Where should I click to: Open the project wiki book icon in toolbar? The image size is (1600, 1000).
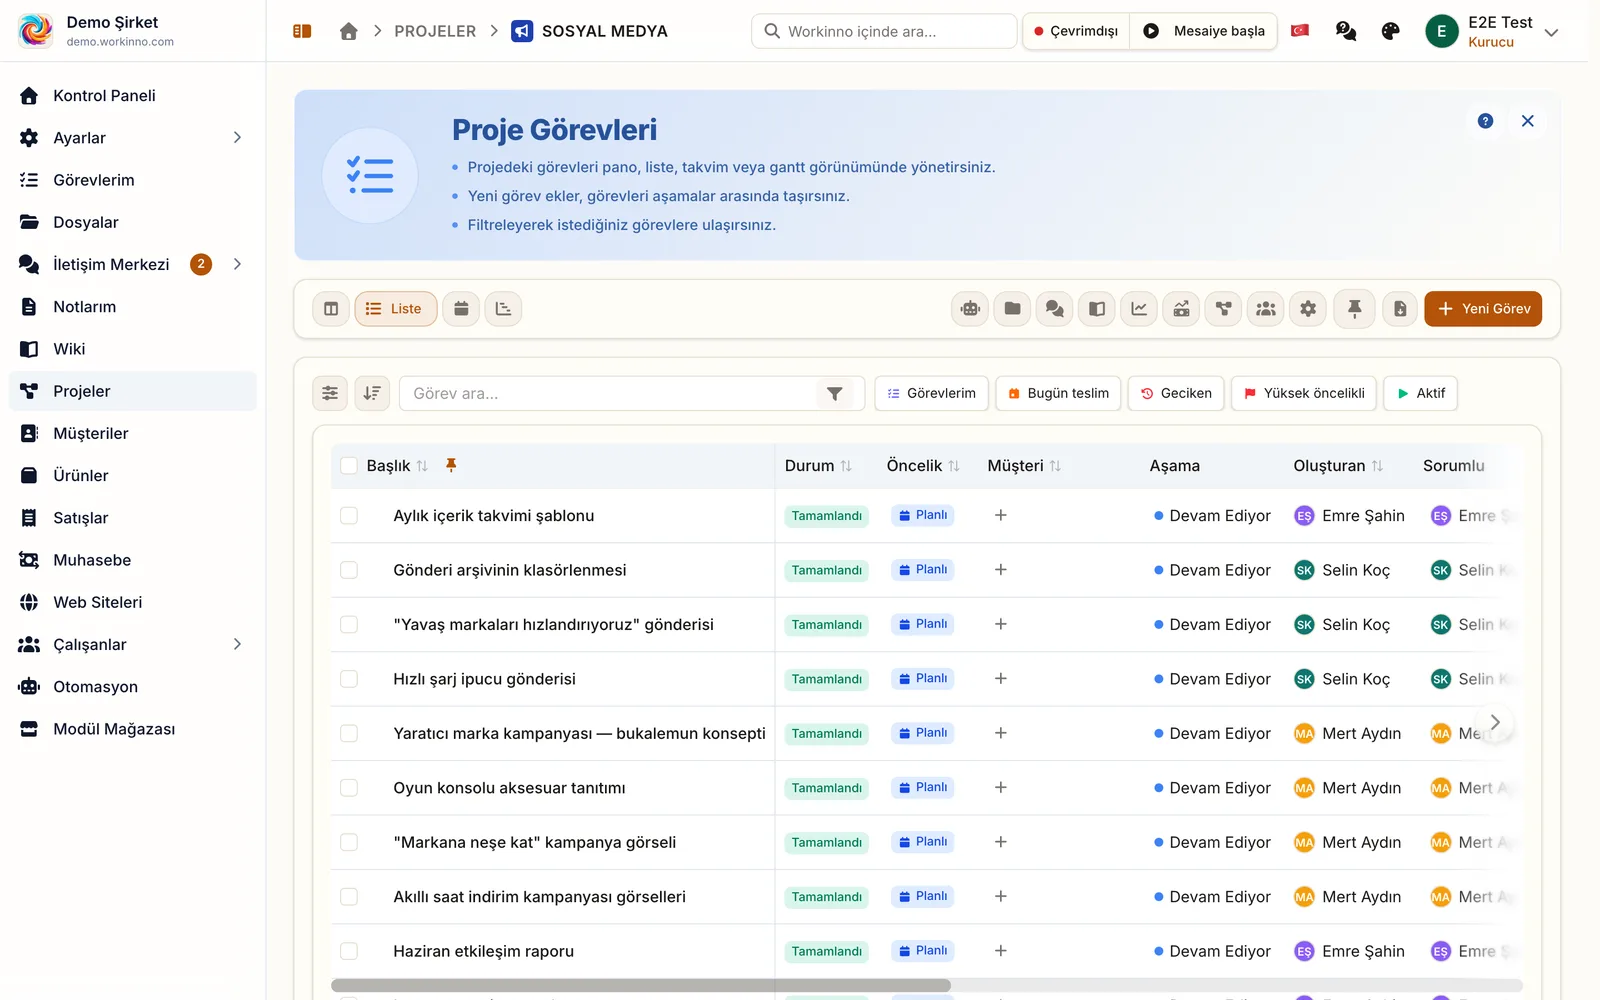tap(1097, 309)
